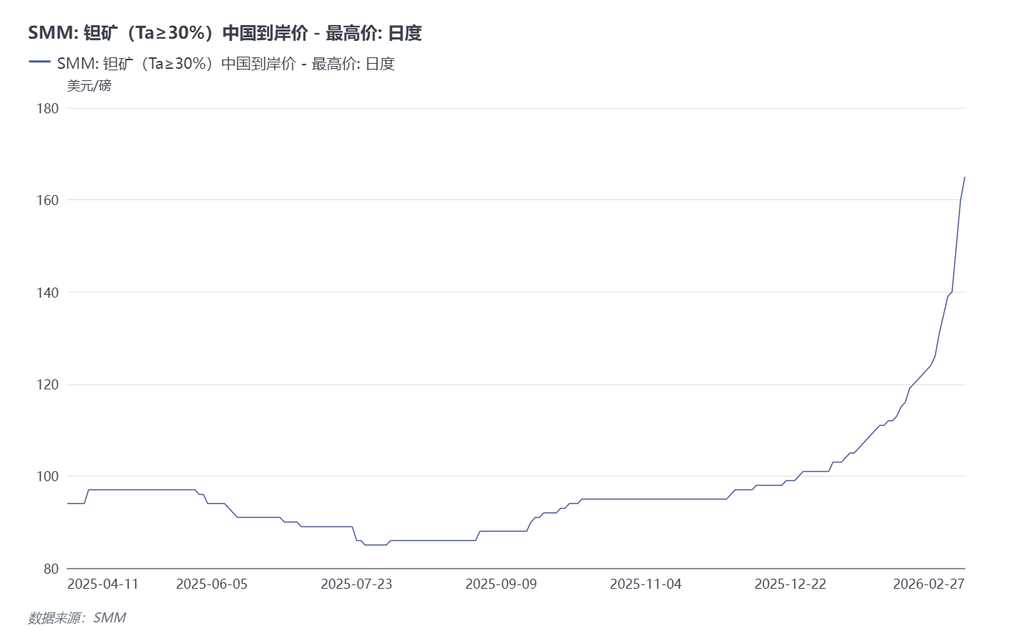Click the bold chart title at top

(x=225, y=33)
